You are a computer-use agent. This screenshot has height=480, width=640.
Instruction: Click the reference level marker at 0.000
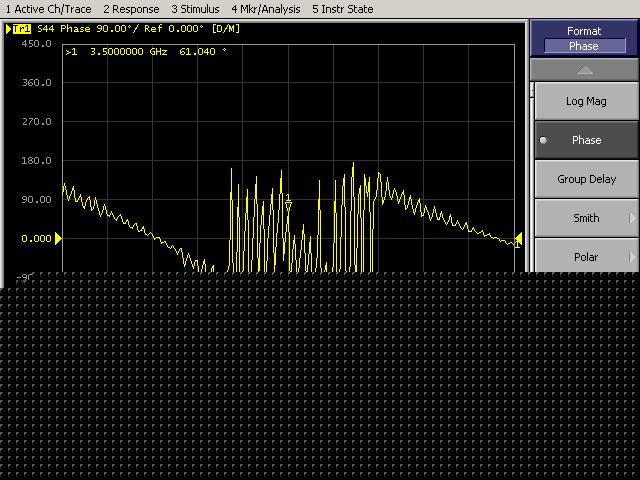pyautogui.click(x=58, y=238)
